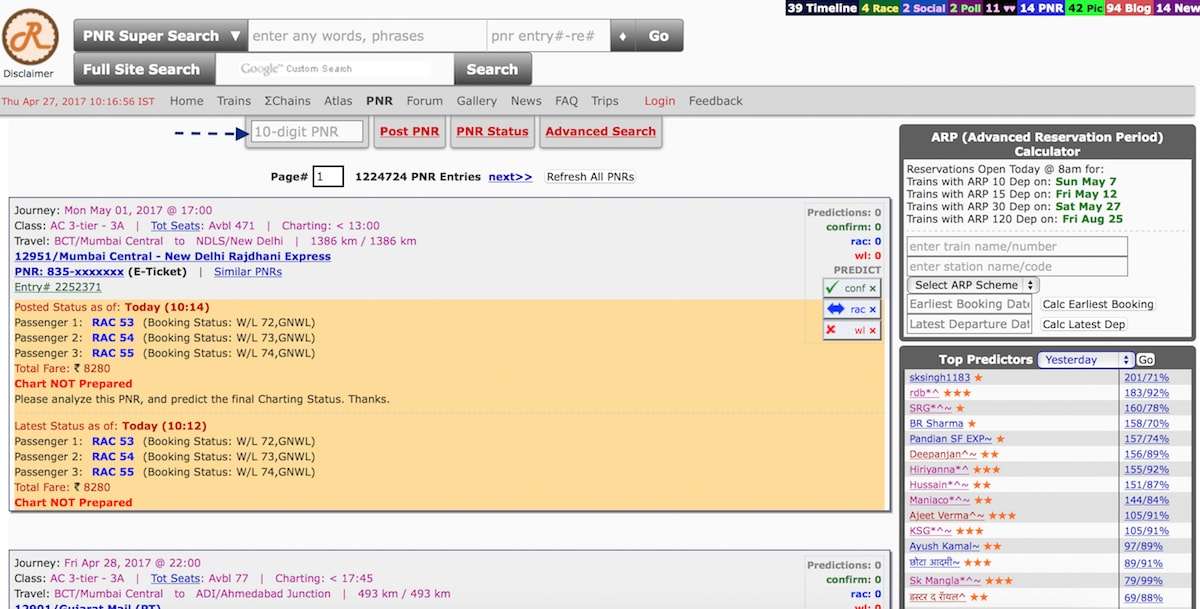Screen dimensions: 1200x609
Task: Click the Full Site Search label button
Action: 142,69
